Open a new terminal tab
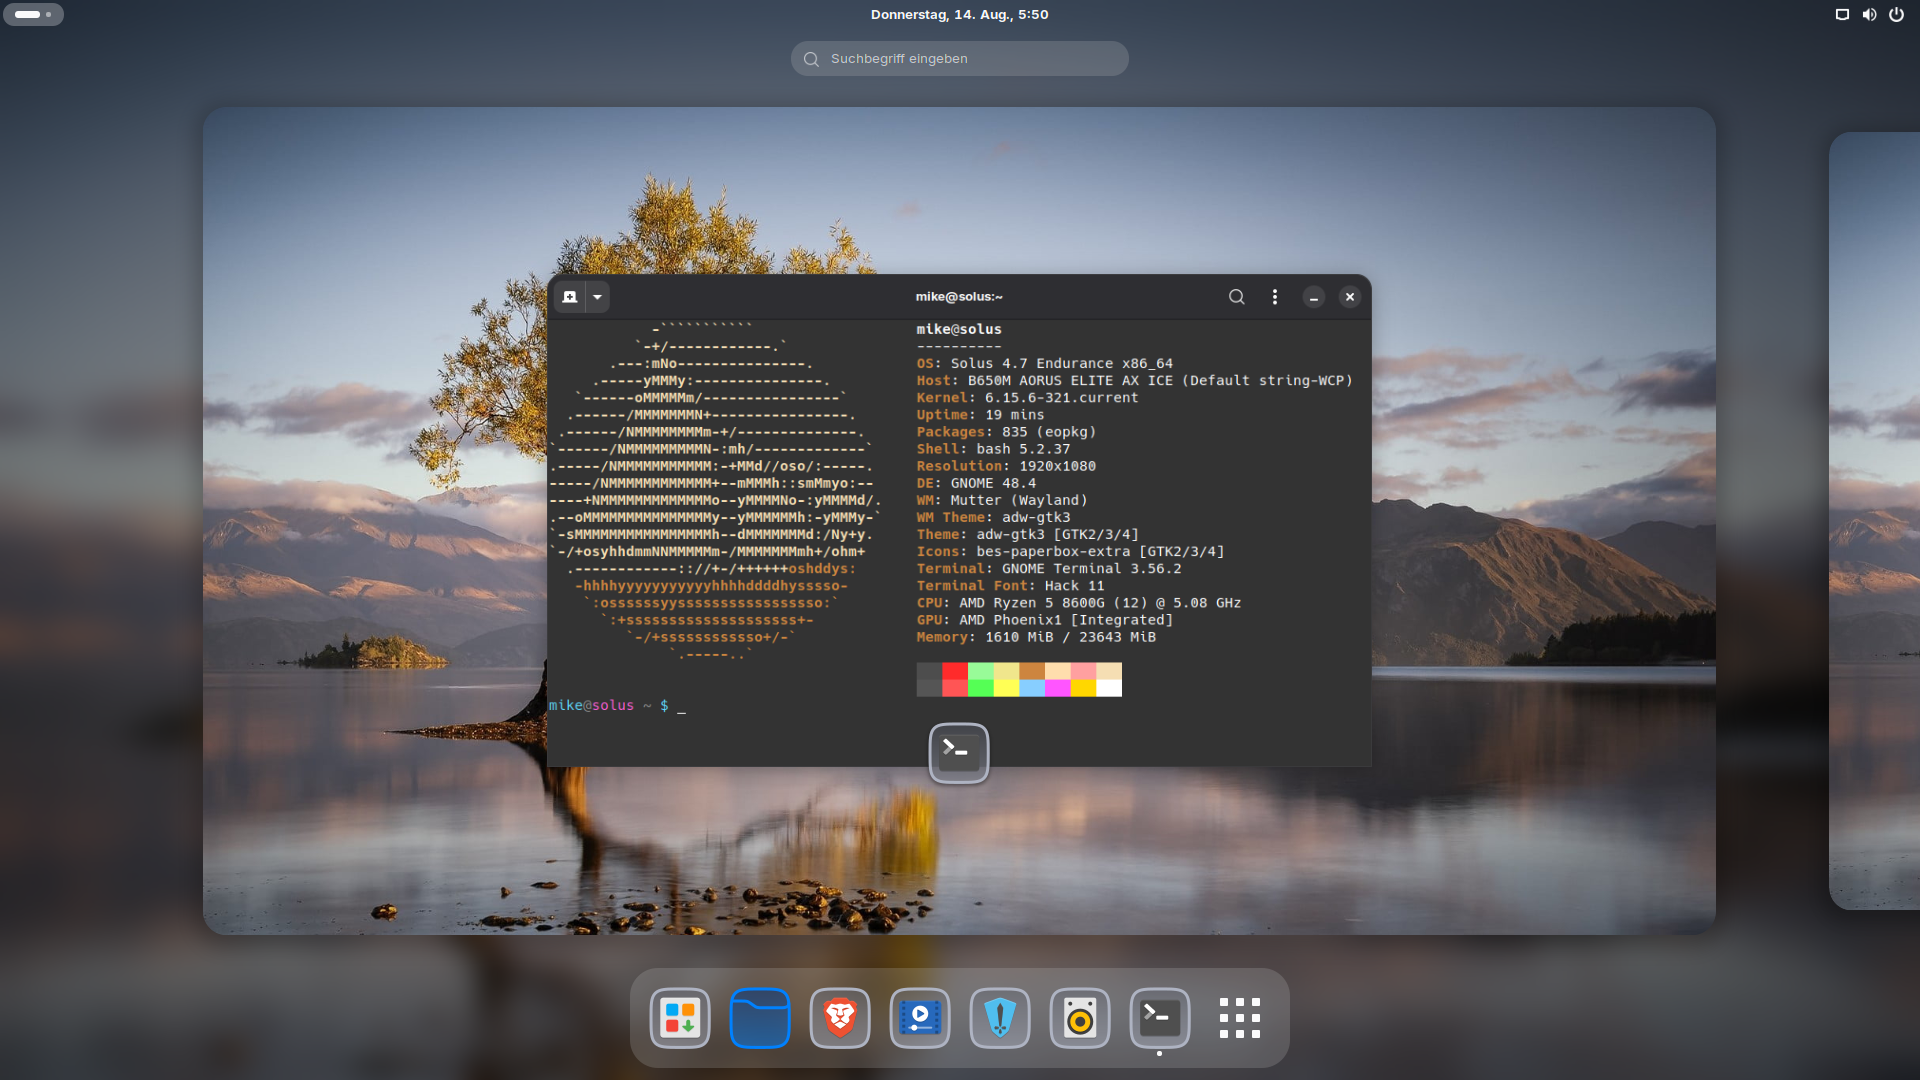 [570, 297]
